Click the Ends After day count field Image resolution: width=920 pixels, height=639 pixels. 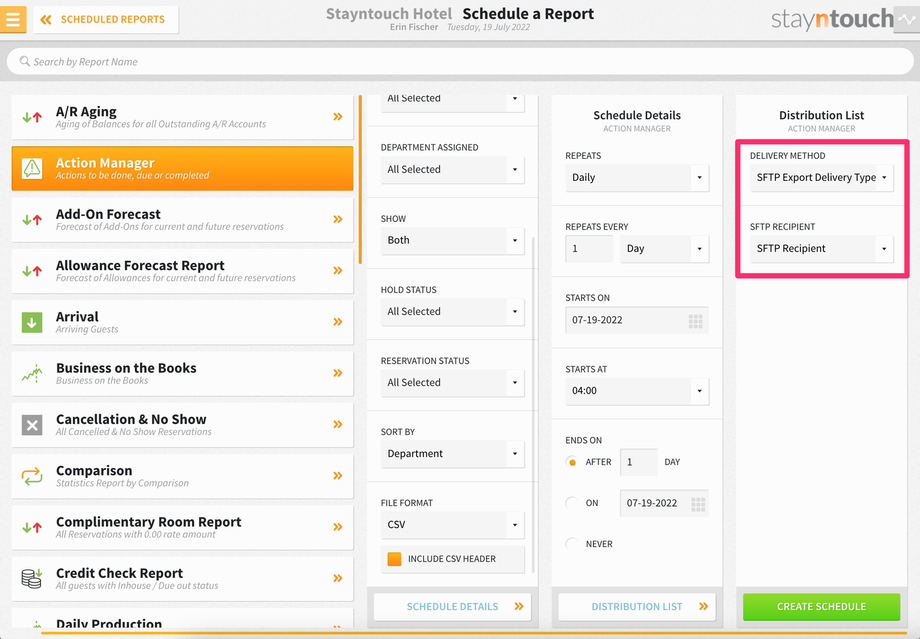coord(638,462)
